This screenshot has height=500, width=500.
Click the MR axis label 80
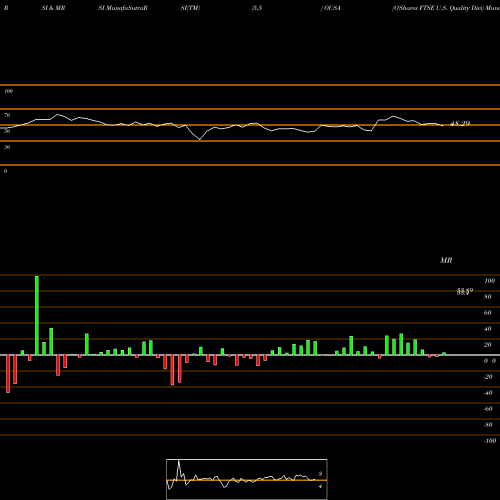click(x=488, y=297)
